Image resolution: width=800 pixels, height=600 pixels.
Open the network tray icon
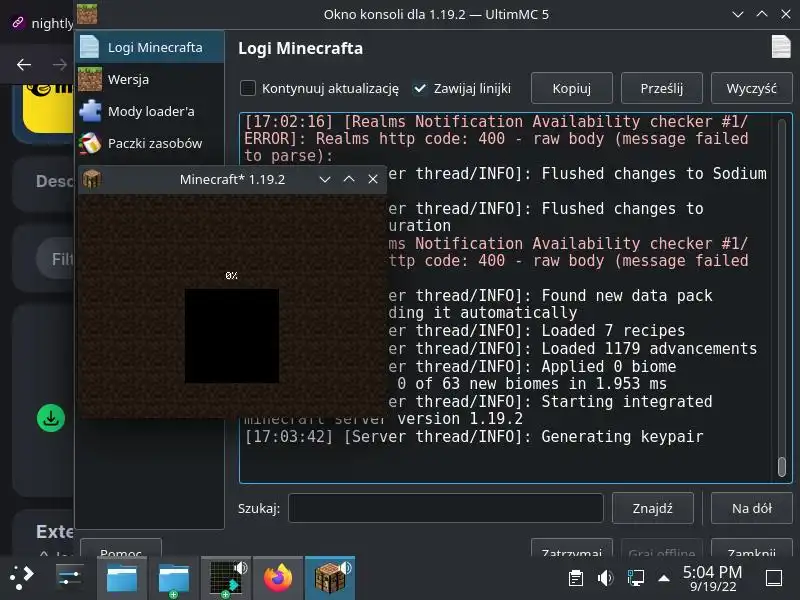click(x=635, y=578)
